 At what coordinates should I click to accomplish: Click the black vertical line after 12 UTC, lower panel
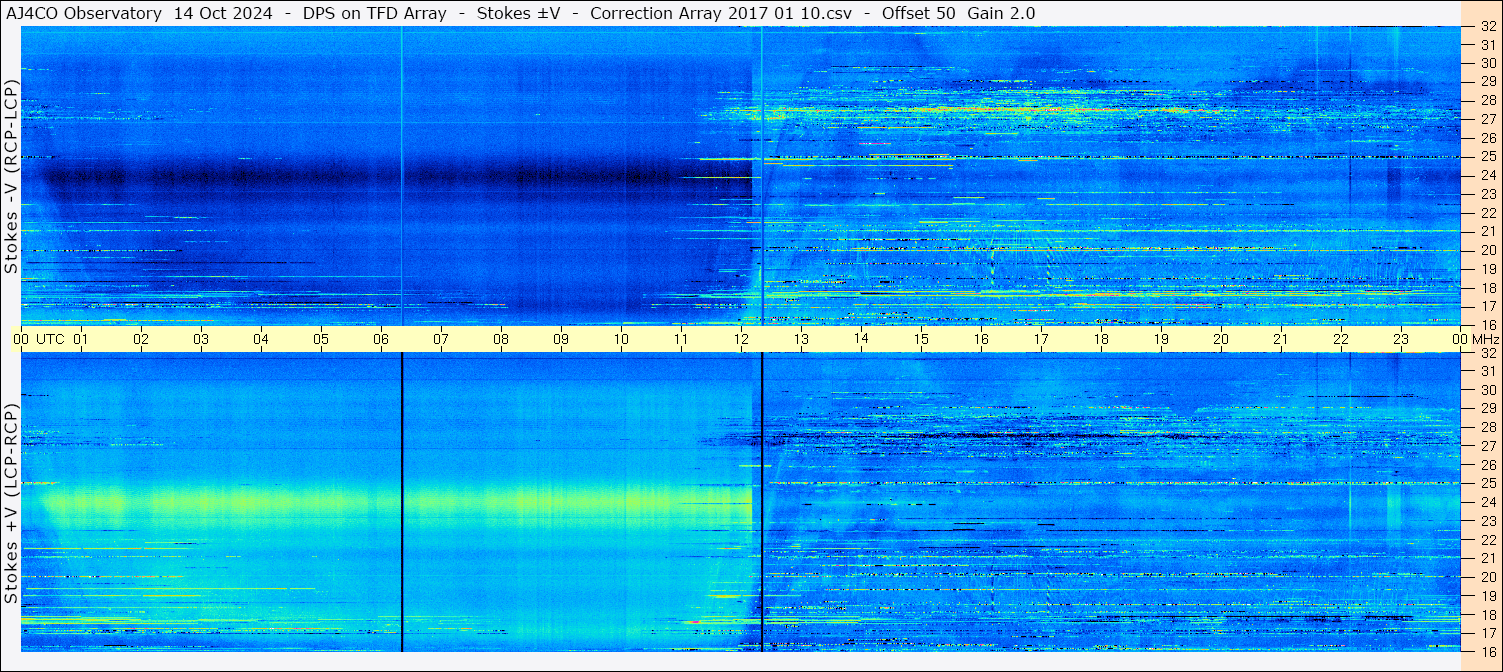762,500
